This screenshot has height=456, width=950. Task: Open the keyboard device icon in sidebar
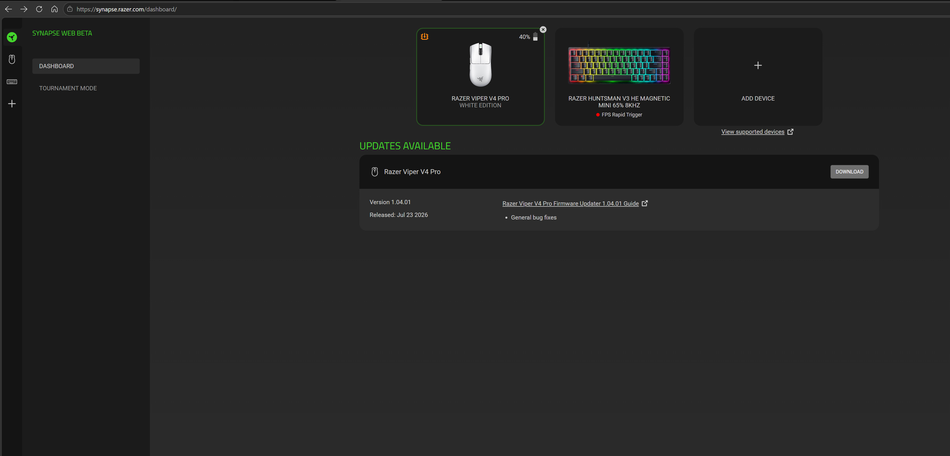12,82
